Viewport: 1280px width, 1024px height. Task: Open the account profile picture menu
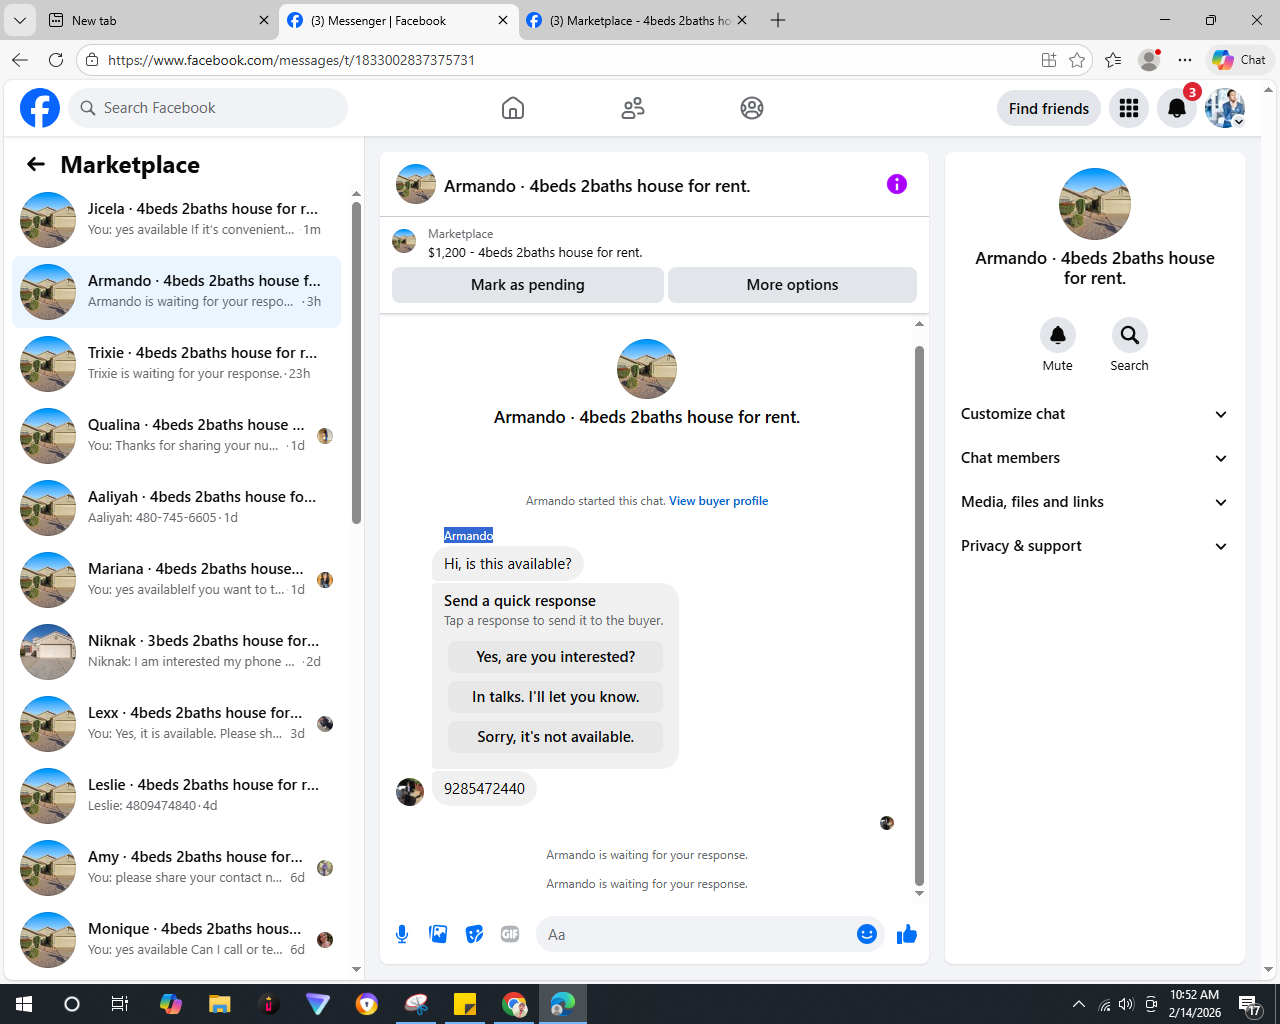click(x=1225, y=108)
